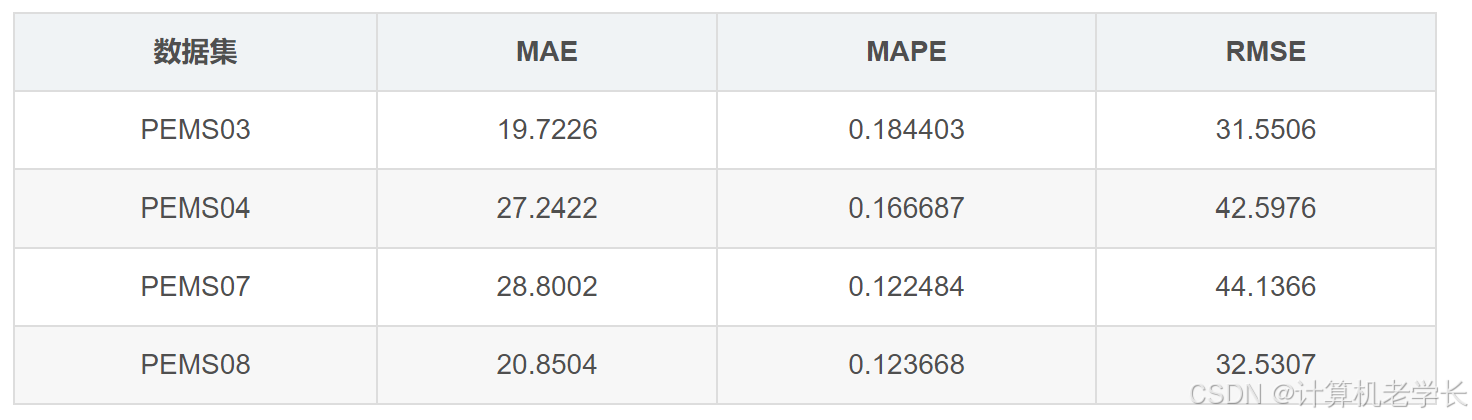The height and width of the screenshot is (420, 1472).
Task: Select the PEMS07 dataset cell
Action: click(x=195, y=287)
